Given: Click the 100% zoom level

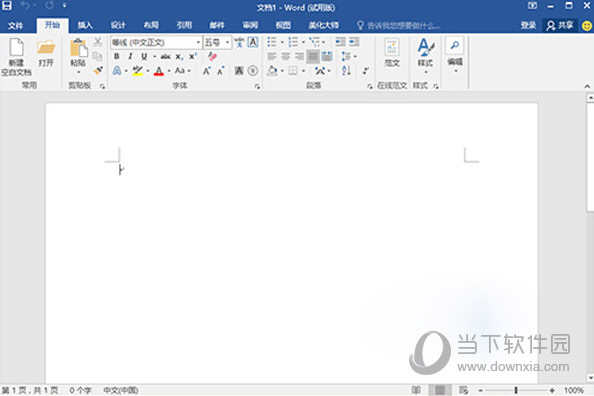Looking at the screenshot, I should point(574,390).
